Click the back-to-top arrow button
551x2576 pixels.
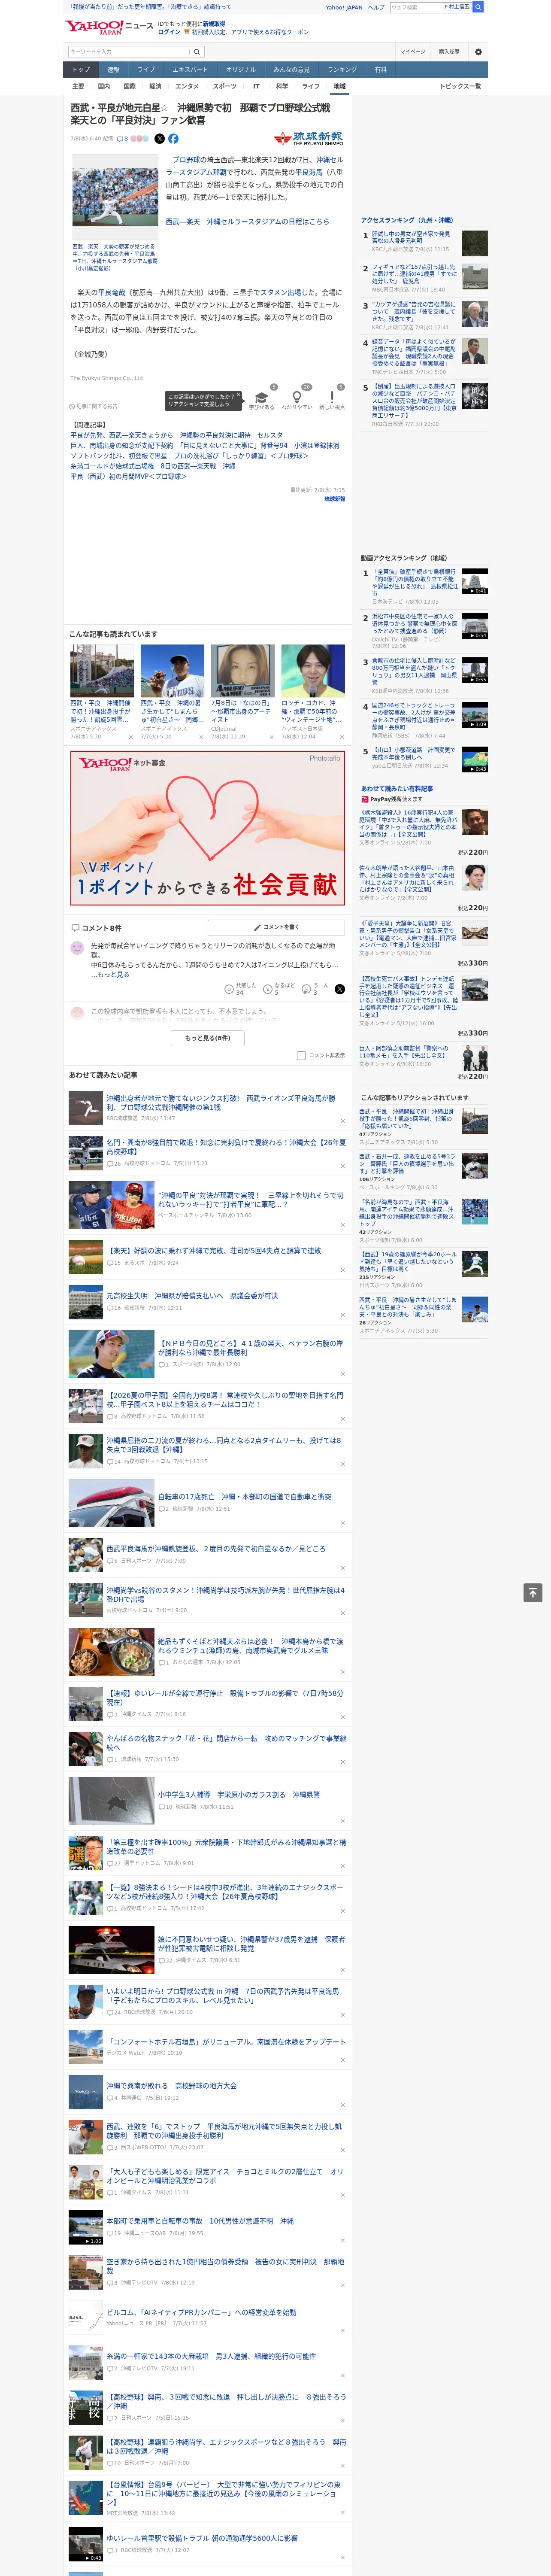pyautogui.click(x=533, y=1593)
